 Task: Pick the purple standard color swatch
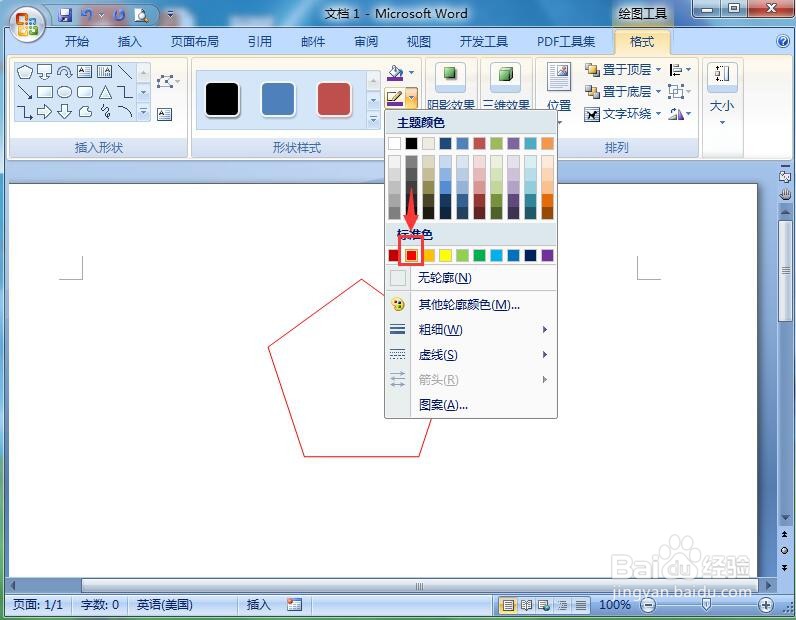(547, 255)
